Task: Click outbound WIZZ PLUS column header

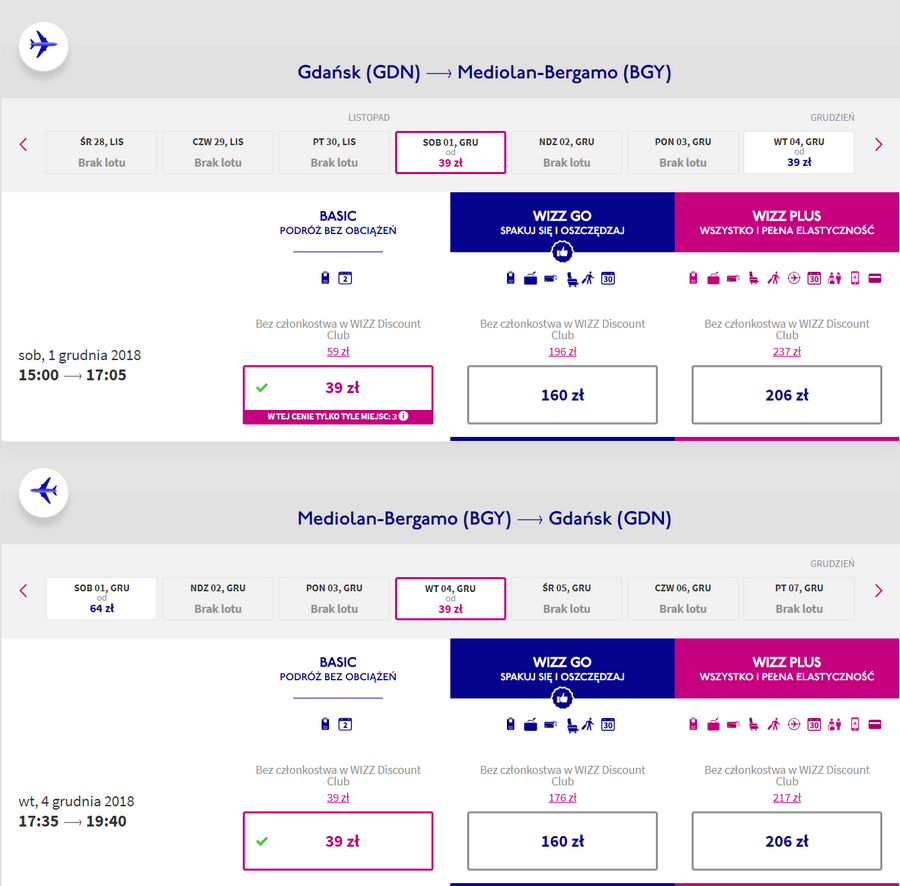Action: 787,222
